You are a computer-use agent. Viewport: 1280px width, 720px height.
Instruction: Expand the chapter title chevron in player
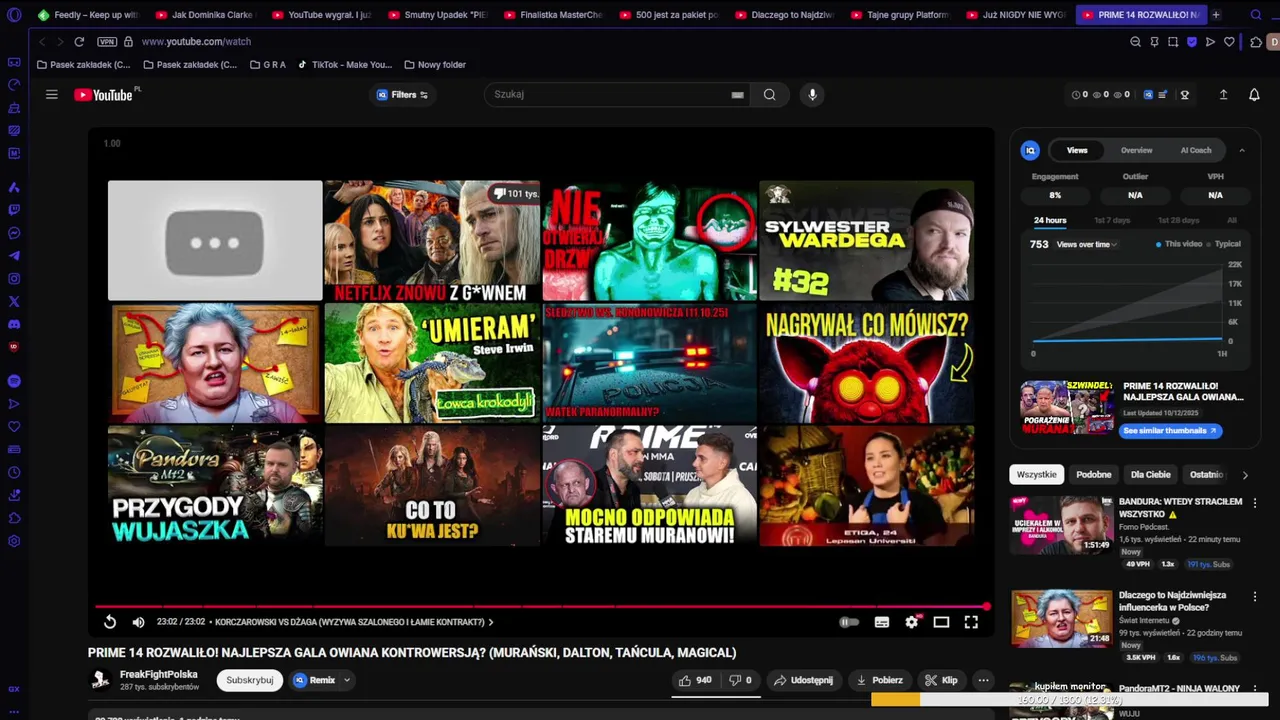pyautogui.click(x=491, y=622)
